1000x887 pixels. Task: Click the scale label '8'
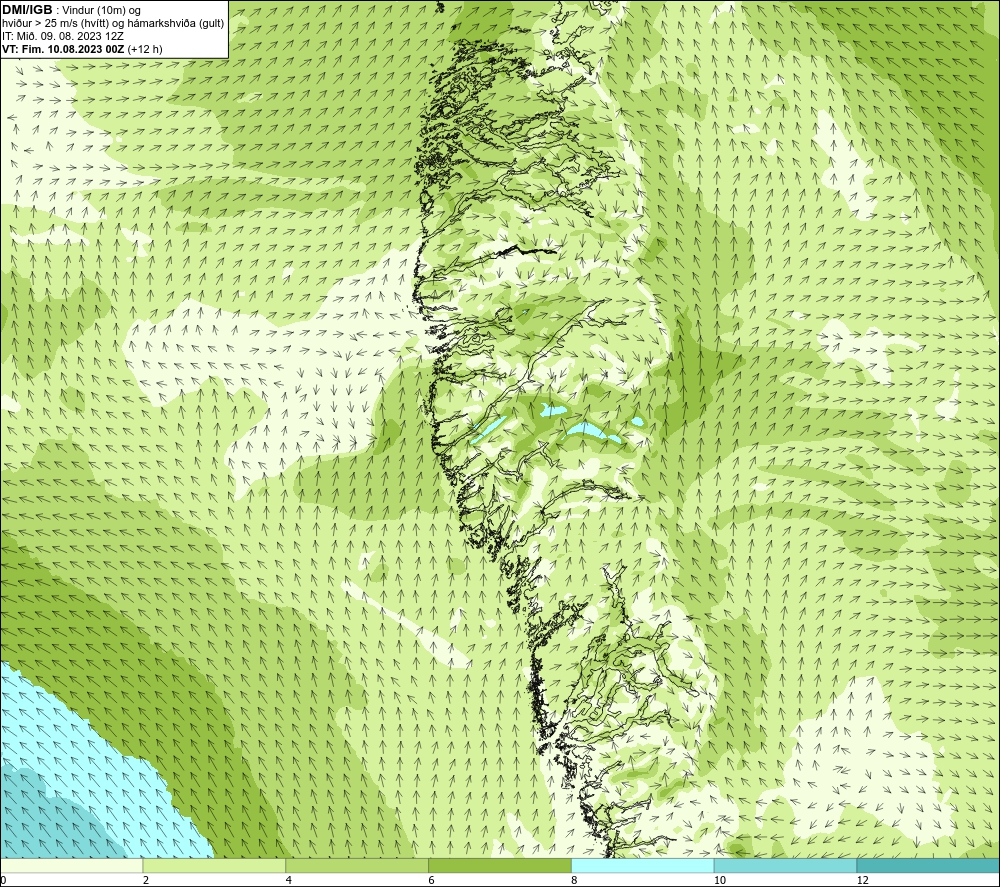click(x=575, y=881)
